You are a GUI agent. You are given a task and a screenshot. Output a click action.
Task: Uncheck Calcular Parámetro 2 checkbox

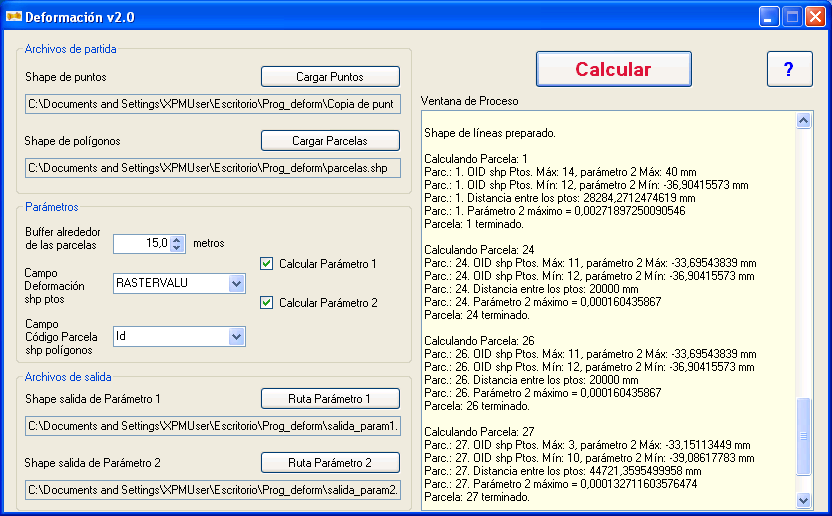coord(267,302)
